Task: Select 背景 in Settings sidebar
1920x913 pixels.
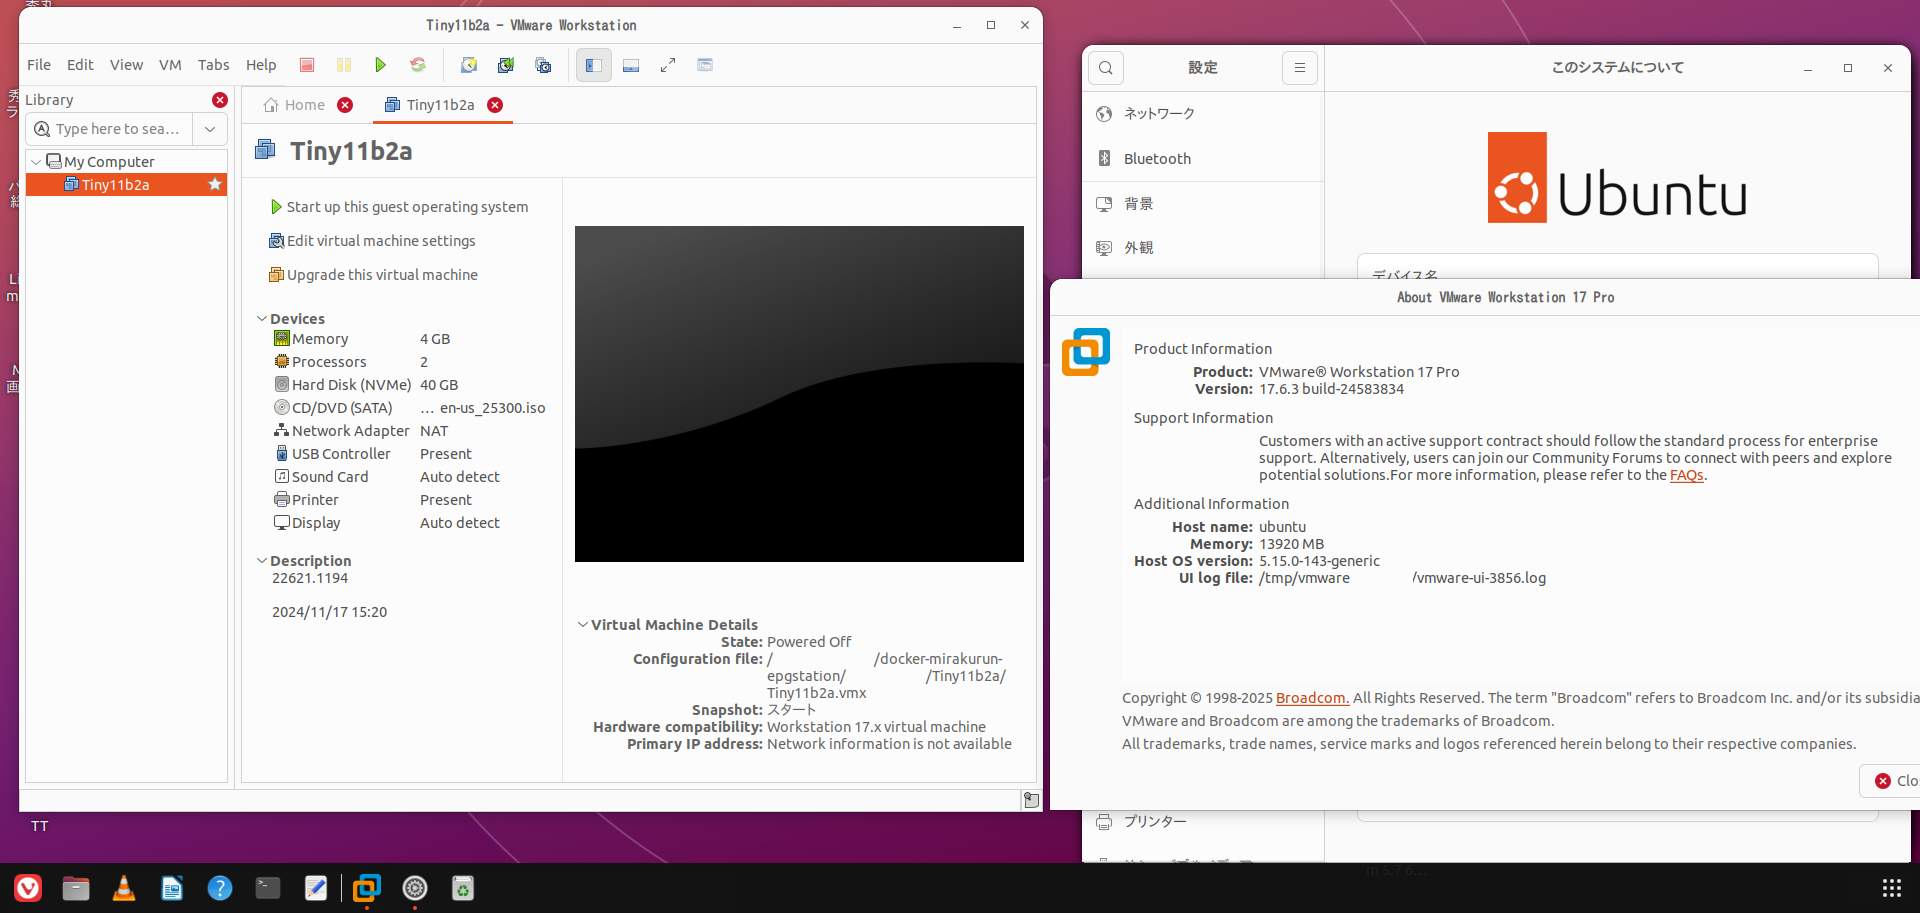Action: [x=1203, y=204]
